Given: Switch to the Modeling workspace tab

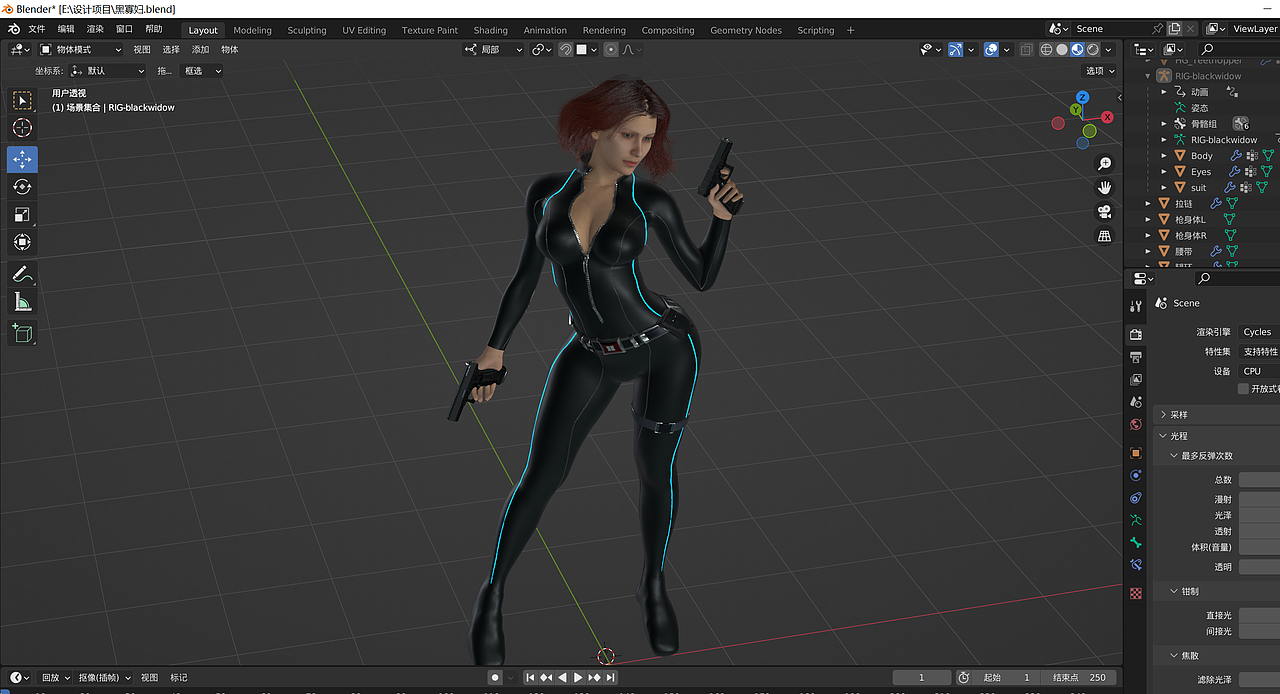Looking at the screenshot, I should pyautogui.click(x=252, y=30).
